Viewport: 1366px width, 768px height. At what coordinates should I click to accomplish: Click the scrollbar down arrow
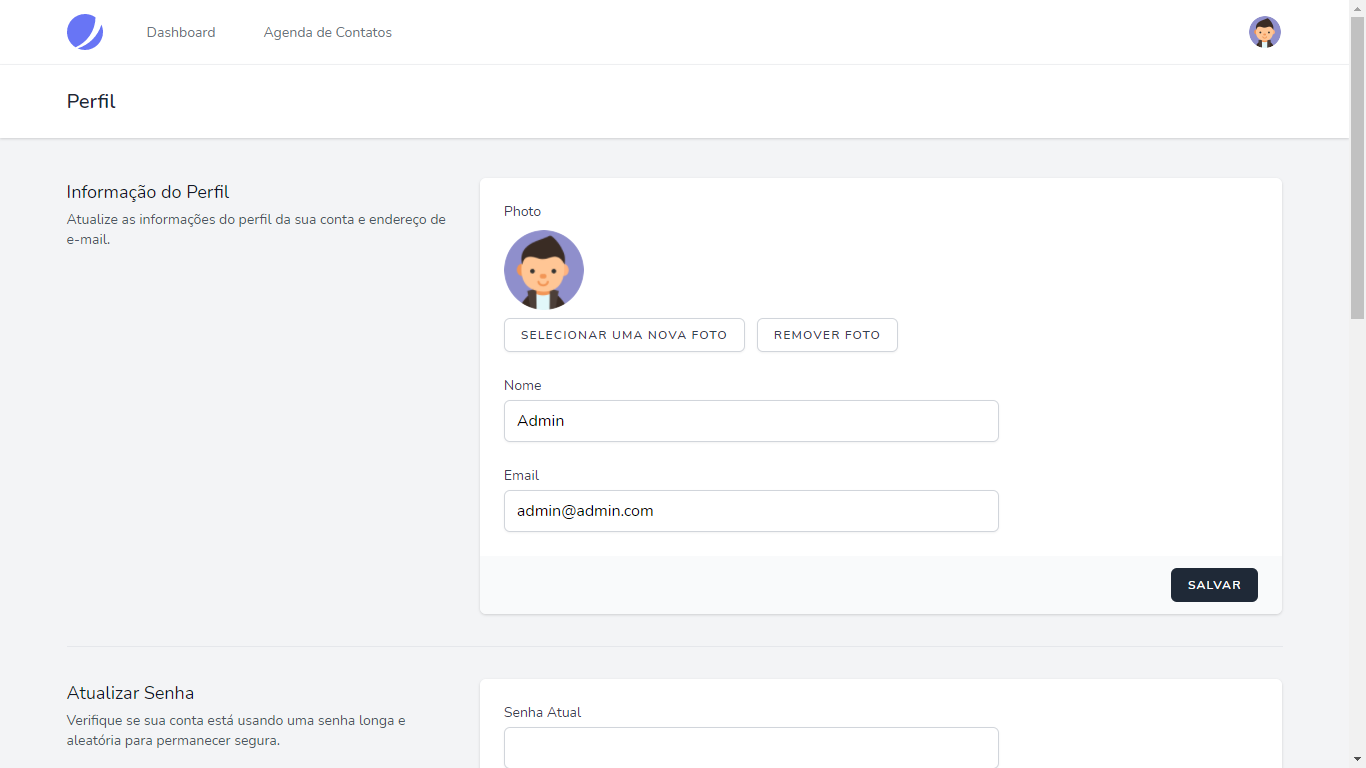click(1357, 760)
